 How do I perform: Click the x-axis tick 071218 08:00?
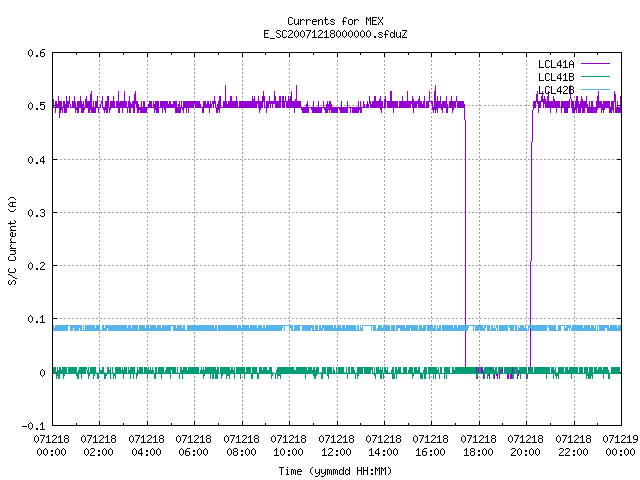click(241, 445)
